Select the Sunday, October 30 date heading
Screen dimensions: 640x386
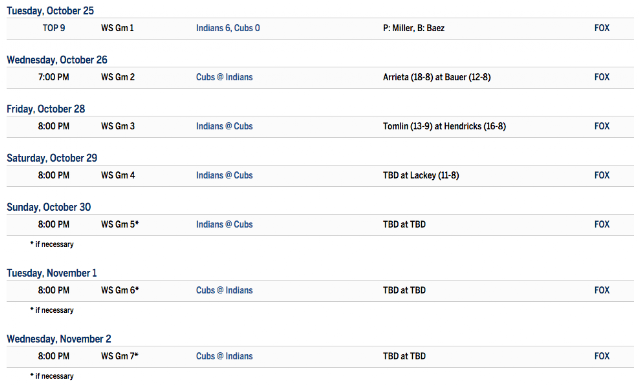[x=49, y=207]
